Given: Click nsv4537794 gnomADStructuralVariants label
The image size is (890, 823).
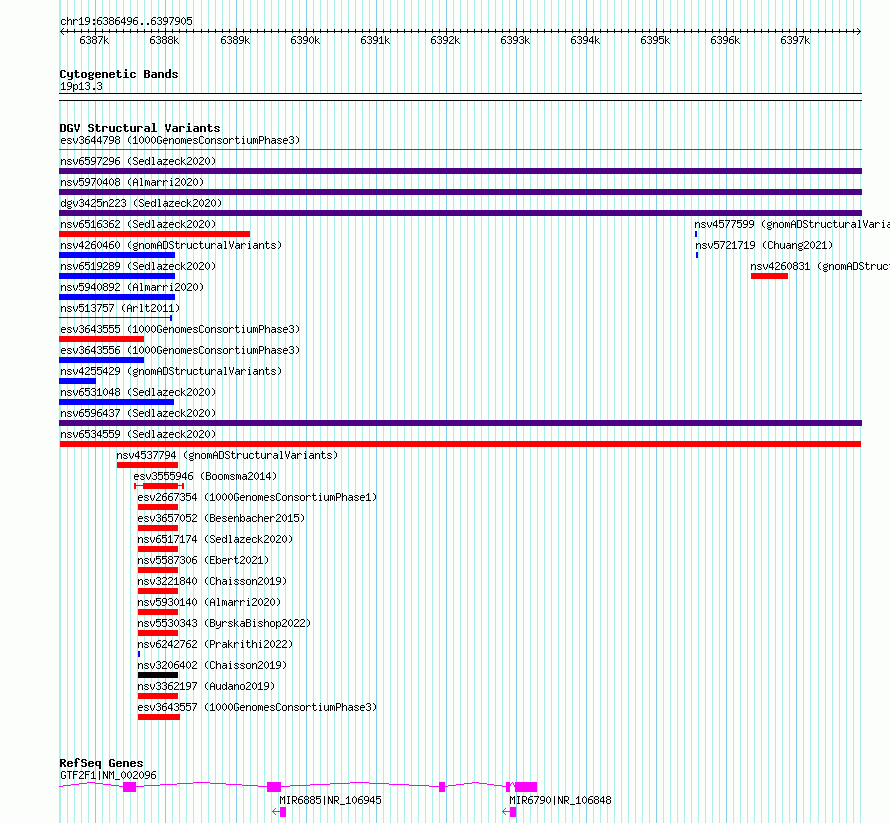Looking at the screenshot, I should [x=227, y=455].
